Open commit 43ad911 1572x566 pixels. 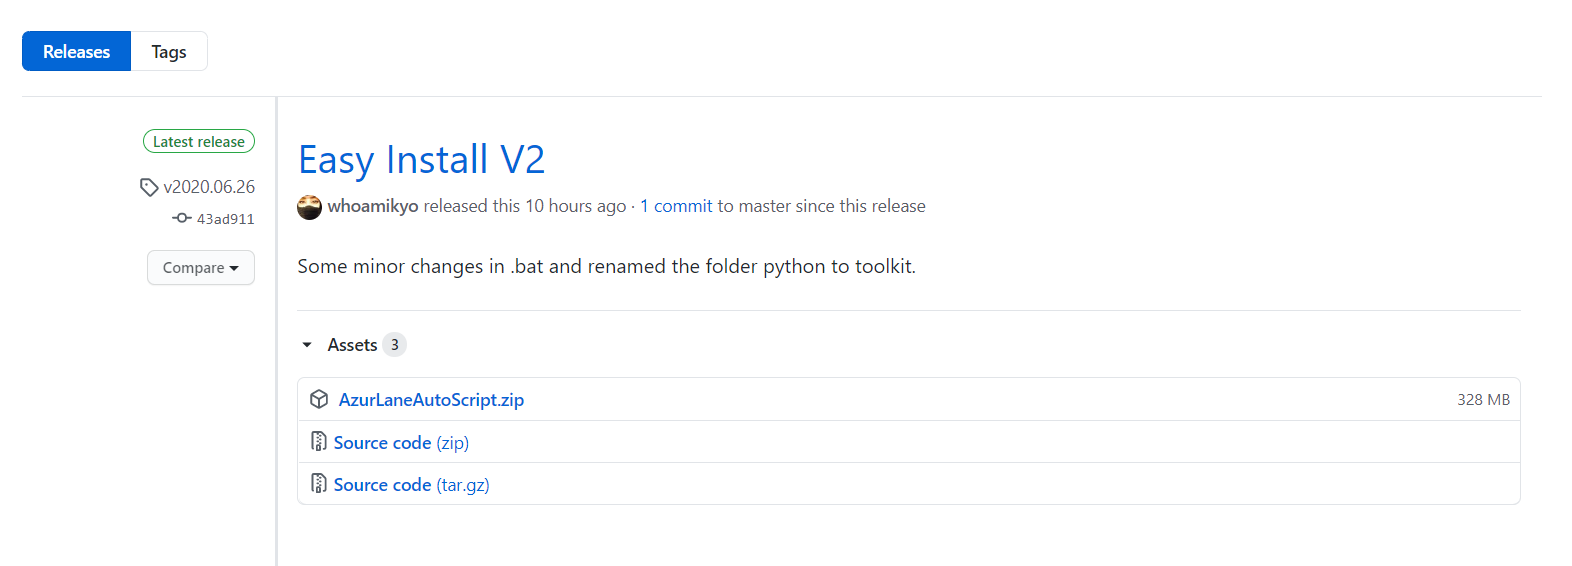[x=225, y=219]
